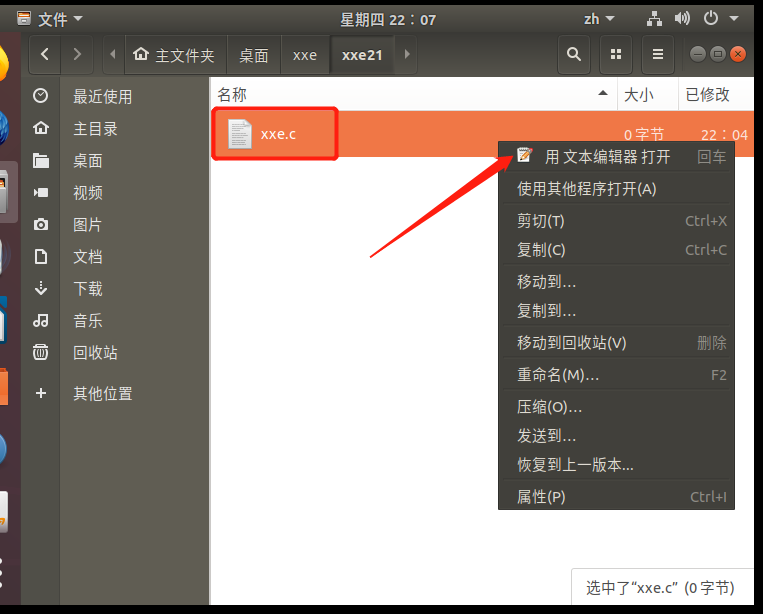Select 压缩(O)… in the context menu
763x614 pixels.
(x=617, y=407)
